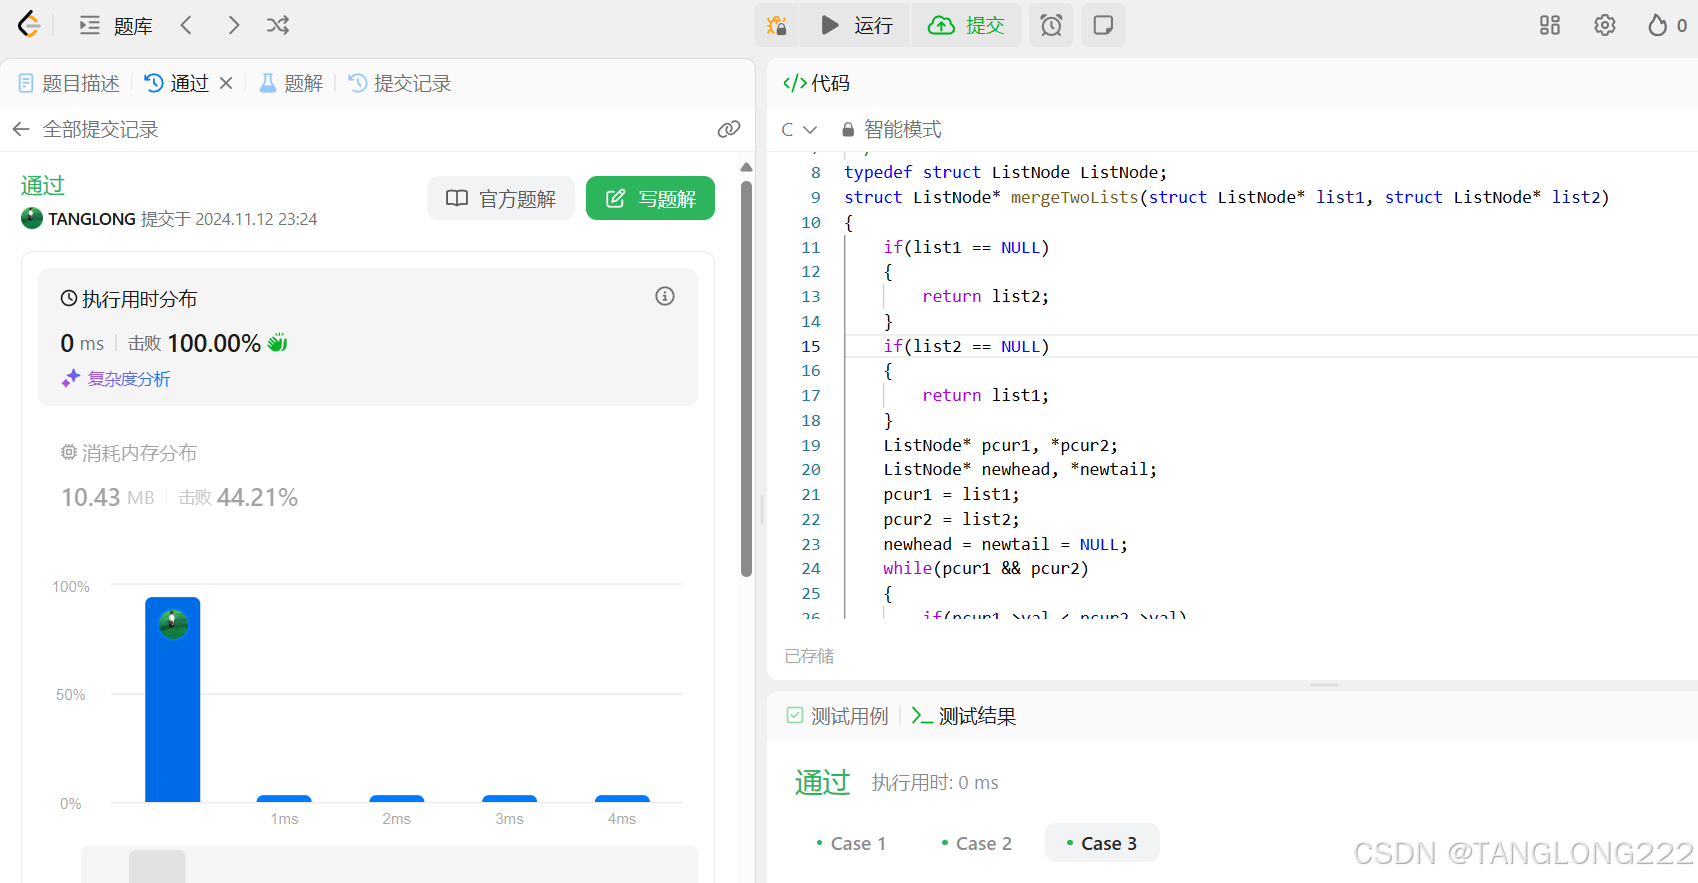The image size is (1698, 883).
Task: Select the 消耗内存分布 section
Action: (x=129, y=453)
